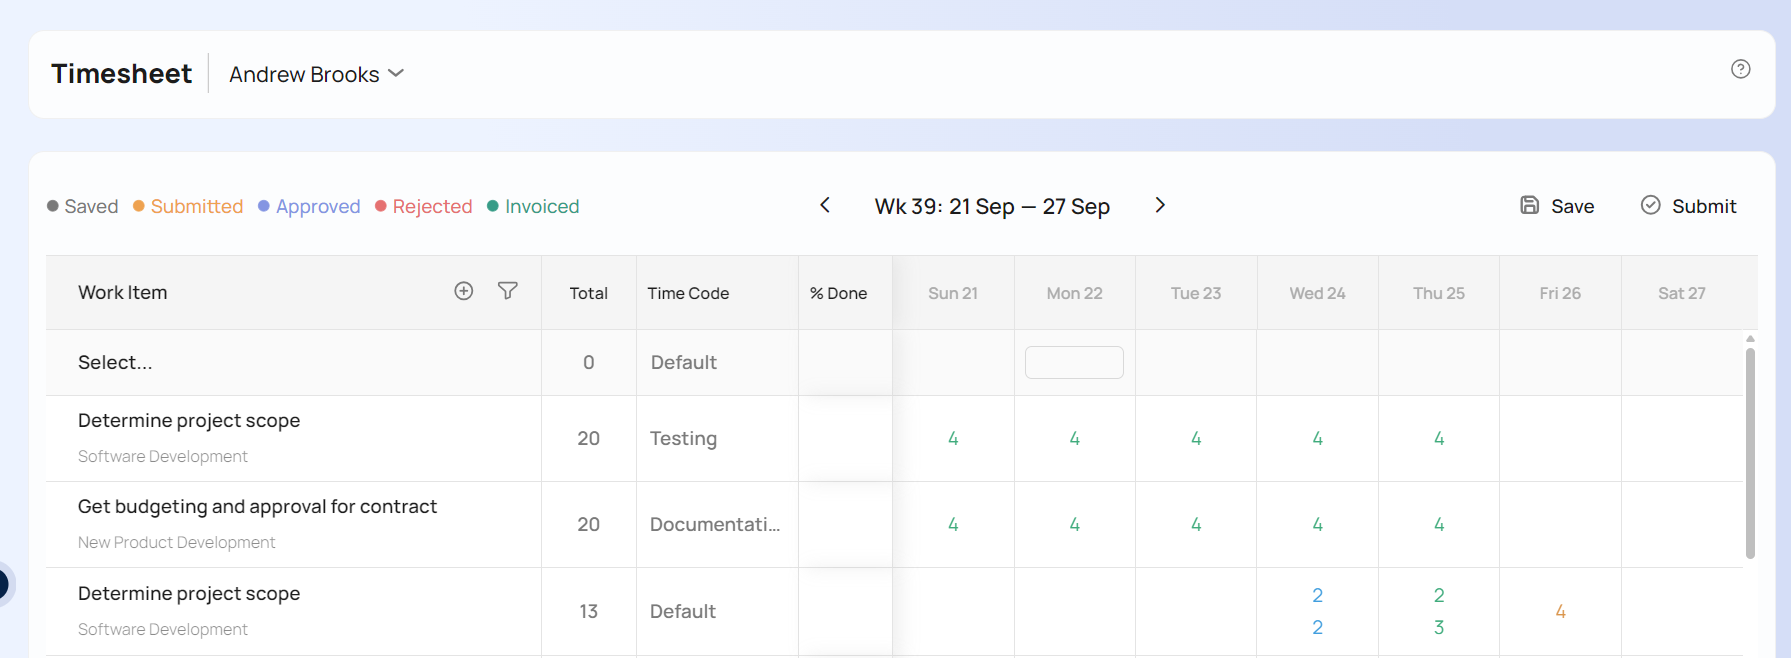The height and width of the screenshot is (658, 1791).
Task: Click the dark circle widget at left edge
Action: pyautogui.click(x=4, y=583)
